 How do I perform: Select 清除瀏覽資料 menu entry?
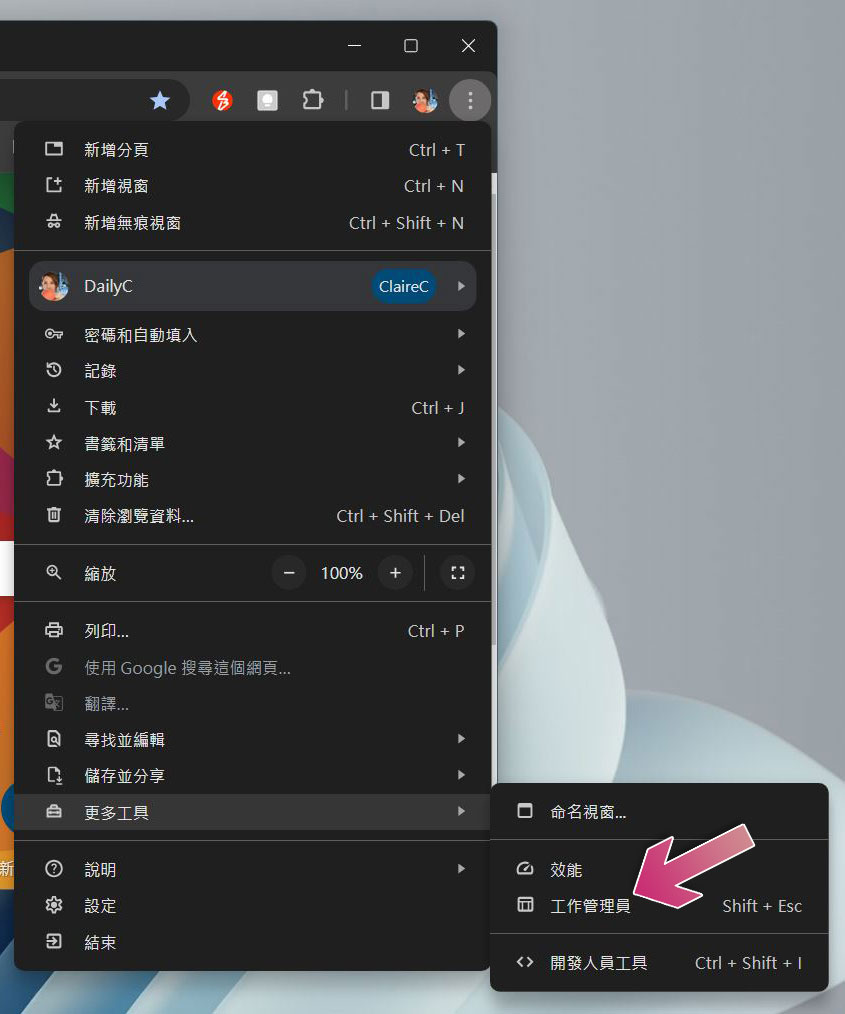click(x=253, y=516)
